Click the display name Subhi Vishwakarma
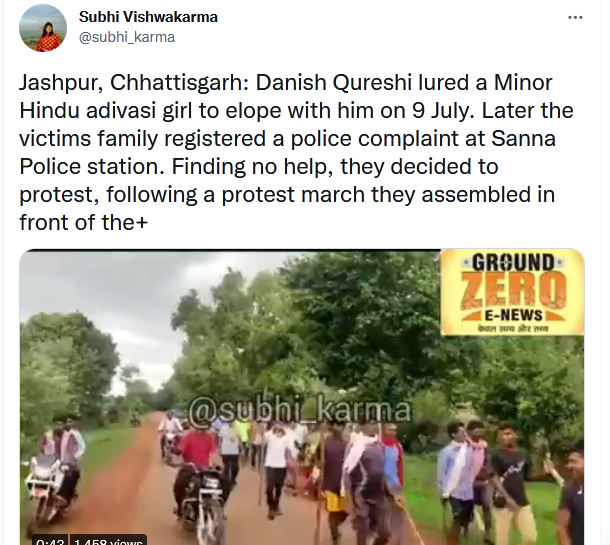 [x=148, y=17]
